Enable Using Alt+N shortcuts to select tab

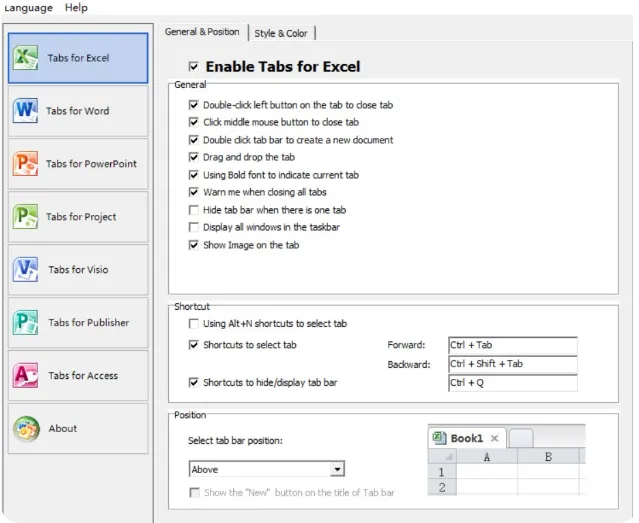coord(194,324)
